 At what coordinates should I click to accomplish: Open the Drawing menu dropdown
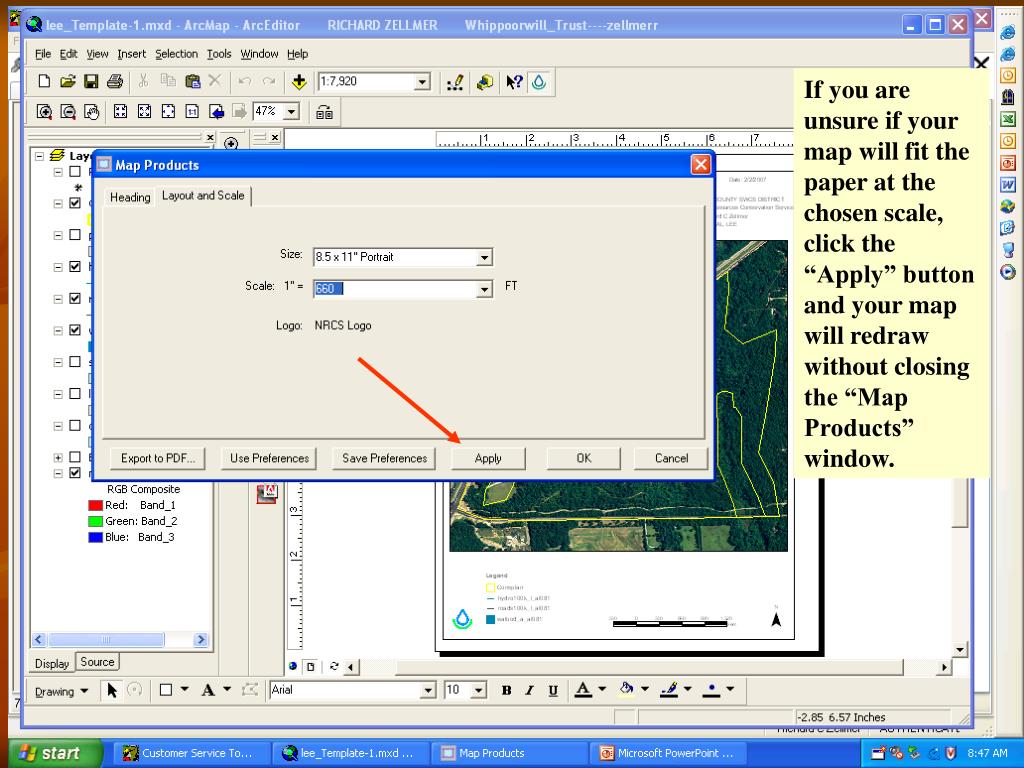(x=61, y=692)
